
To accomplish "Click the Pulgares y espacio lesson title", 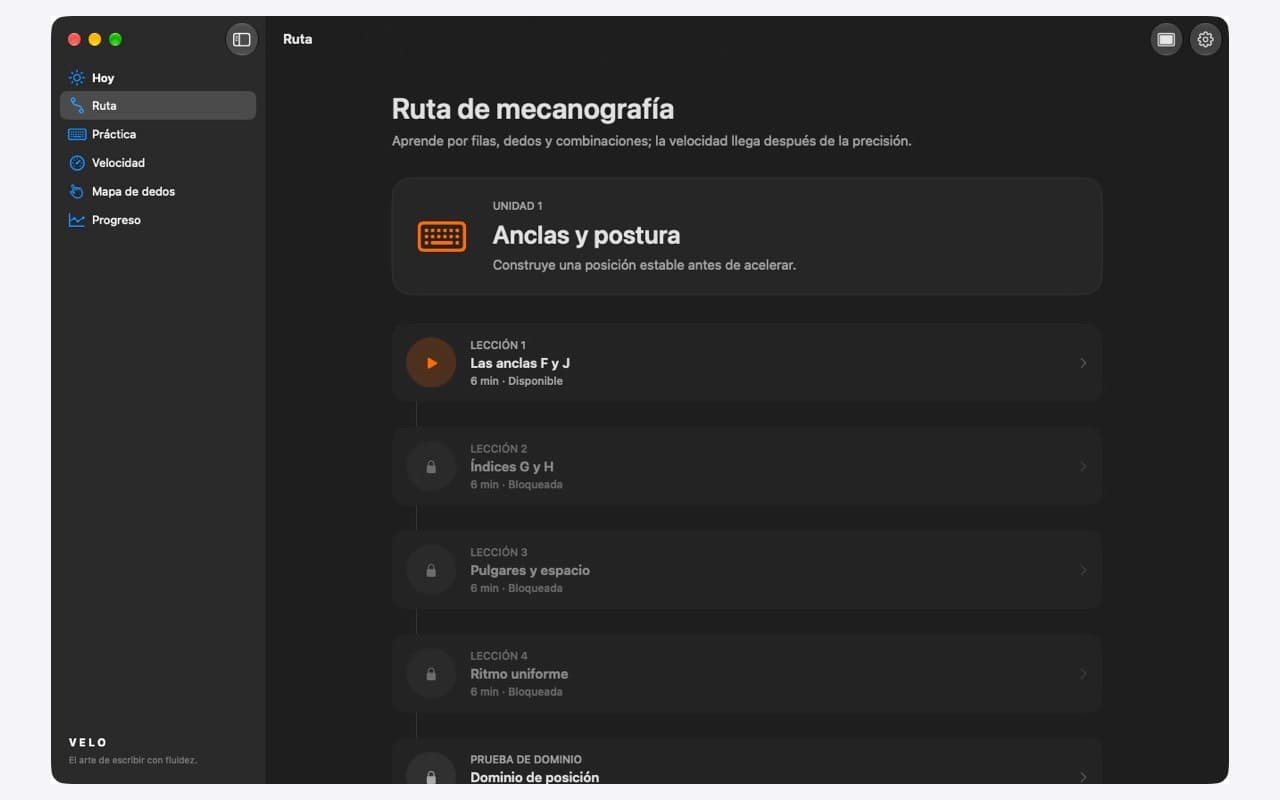I will (530, 570).
